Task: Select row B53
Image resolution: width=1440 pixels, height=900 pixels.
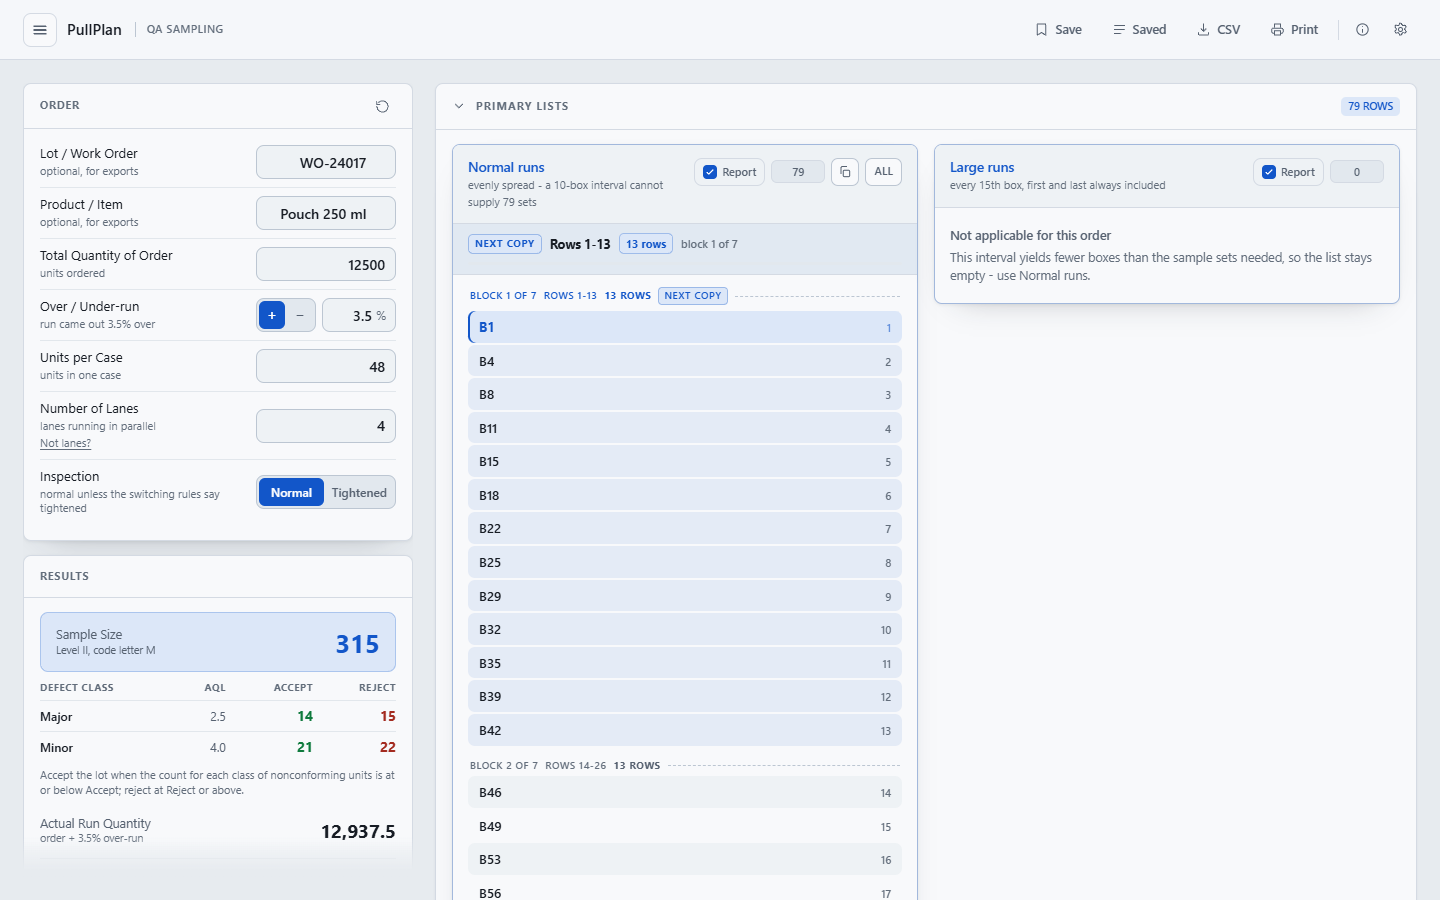Action: pos(685,859)
